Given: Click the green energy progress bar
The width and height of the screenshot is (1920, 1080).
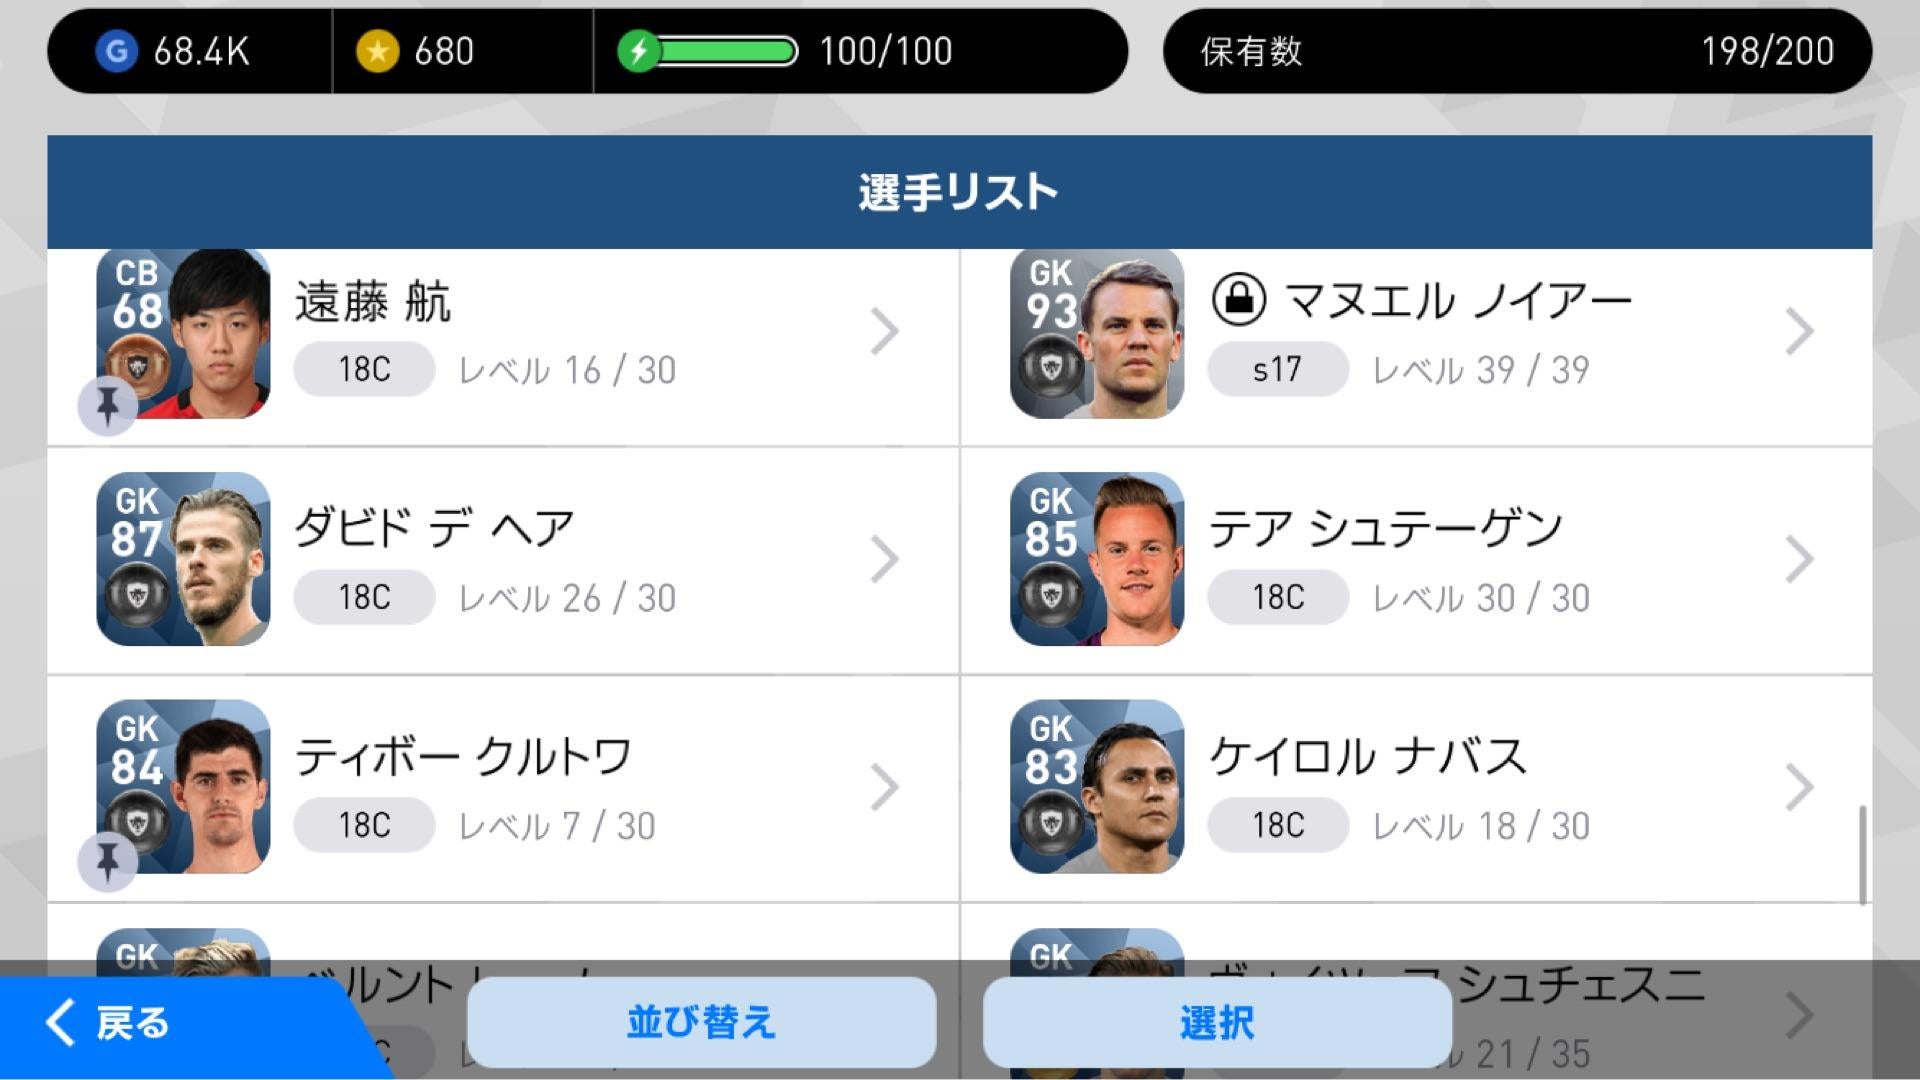Looking at the screenshot, I should (x=722, y=51).
